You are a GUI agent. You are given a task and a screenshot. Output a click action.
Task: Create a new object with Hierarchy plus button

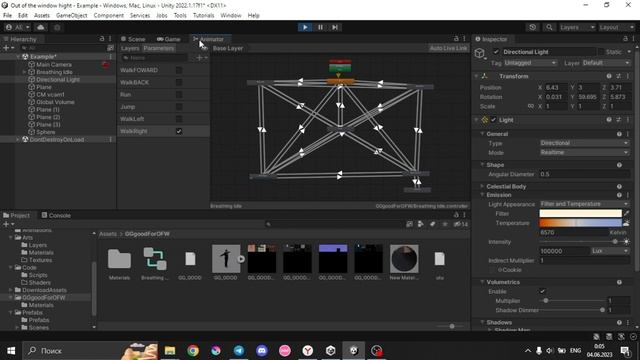[x=8, y=48]
